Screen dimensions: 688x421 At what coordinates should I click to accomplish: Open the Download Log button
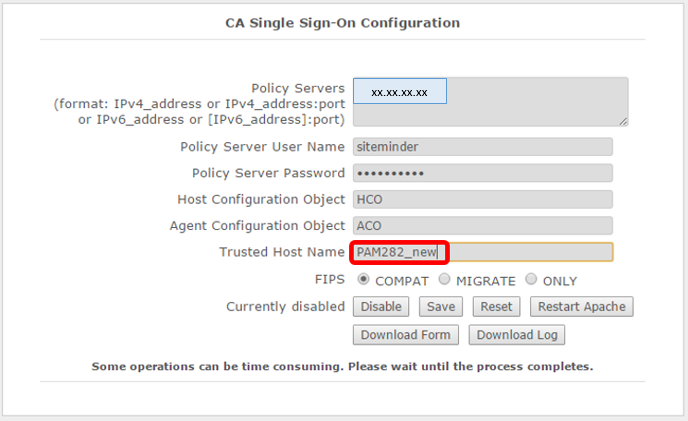point(517,335)
